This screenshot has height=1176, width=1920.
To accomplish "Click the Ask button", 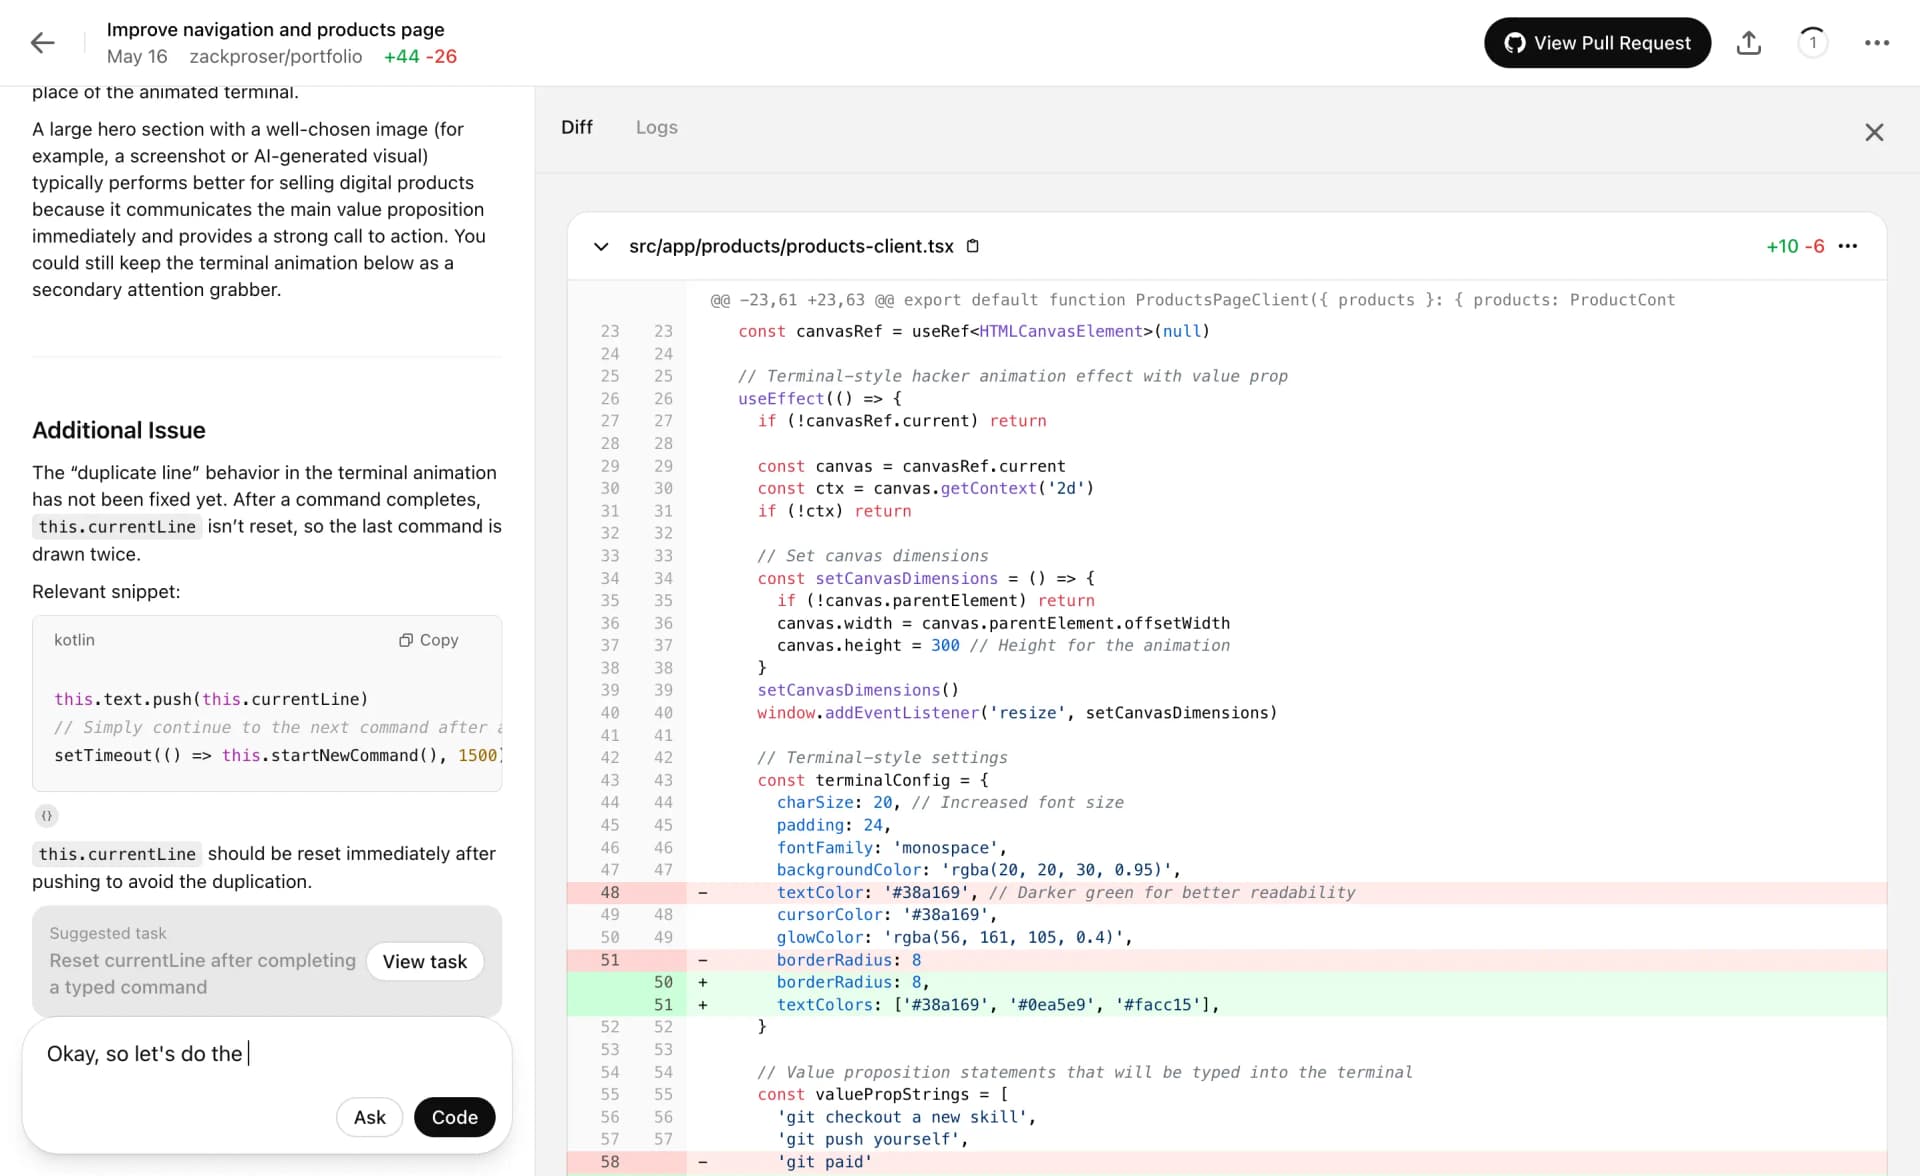I will pos(369,1117).
